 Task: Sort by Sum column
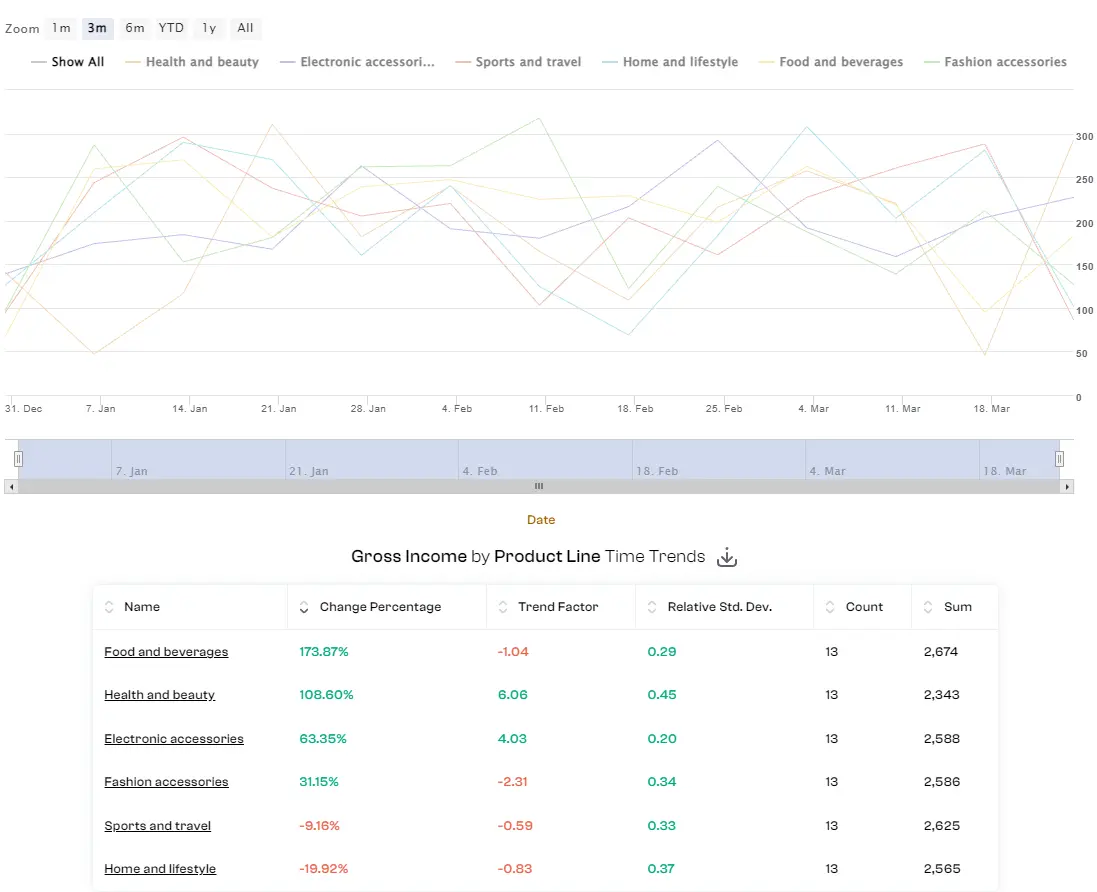coord(928,606)
